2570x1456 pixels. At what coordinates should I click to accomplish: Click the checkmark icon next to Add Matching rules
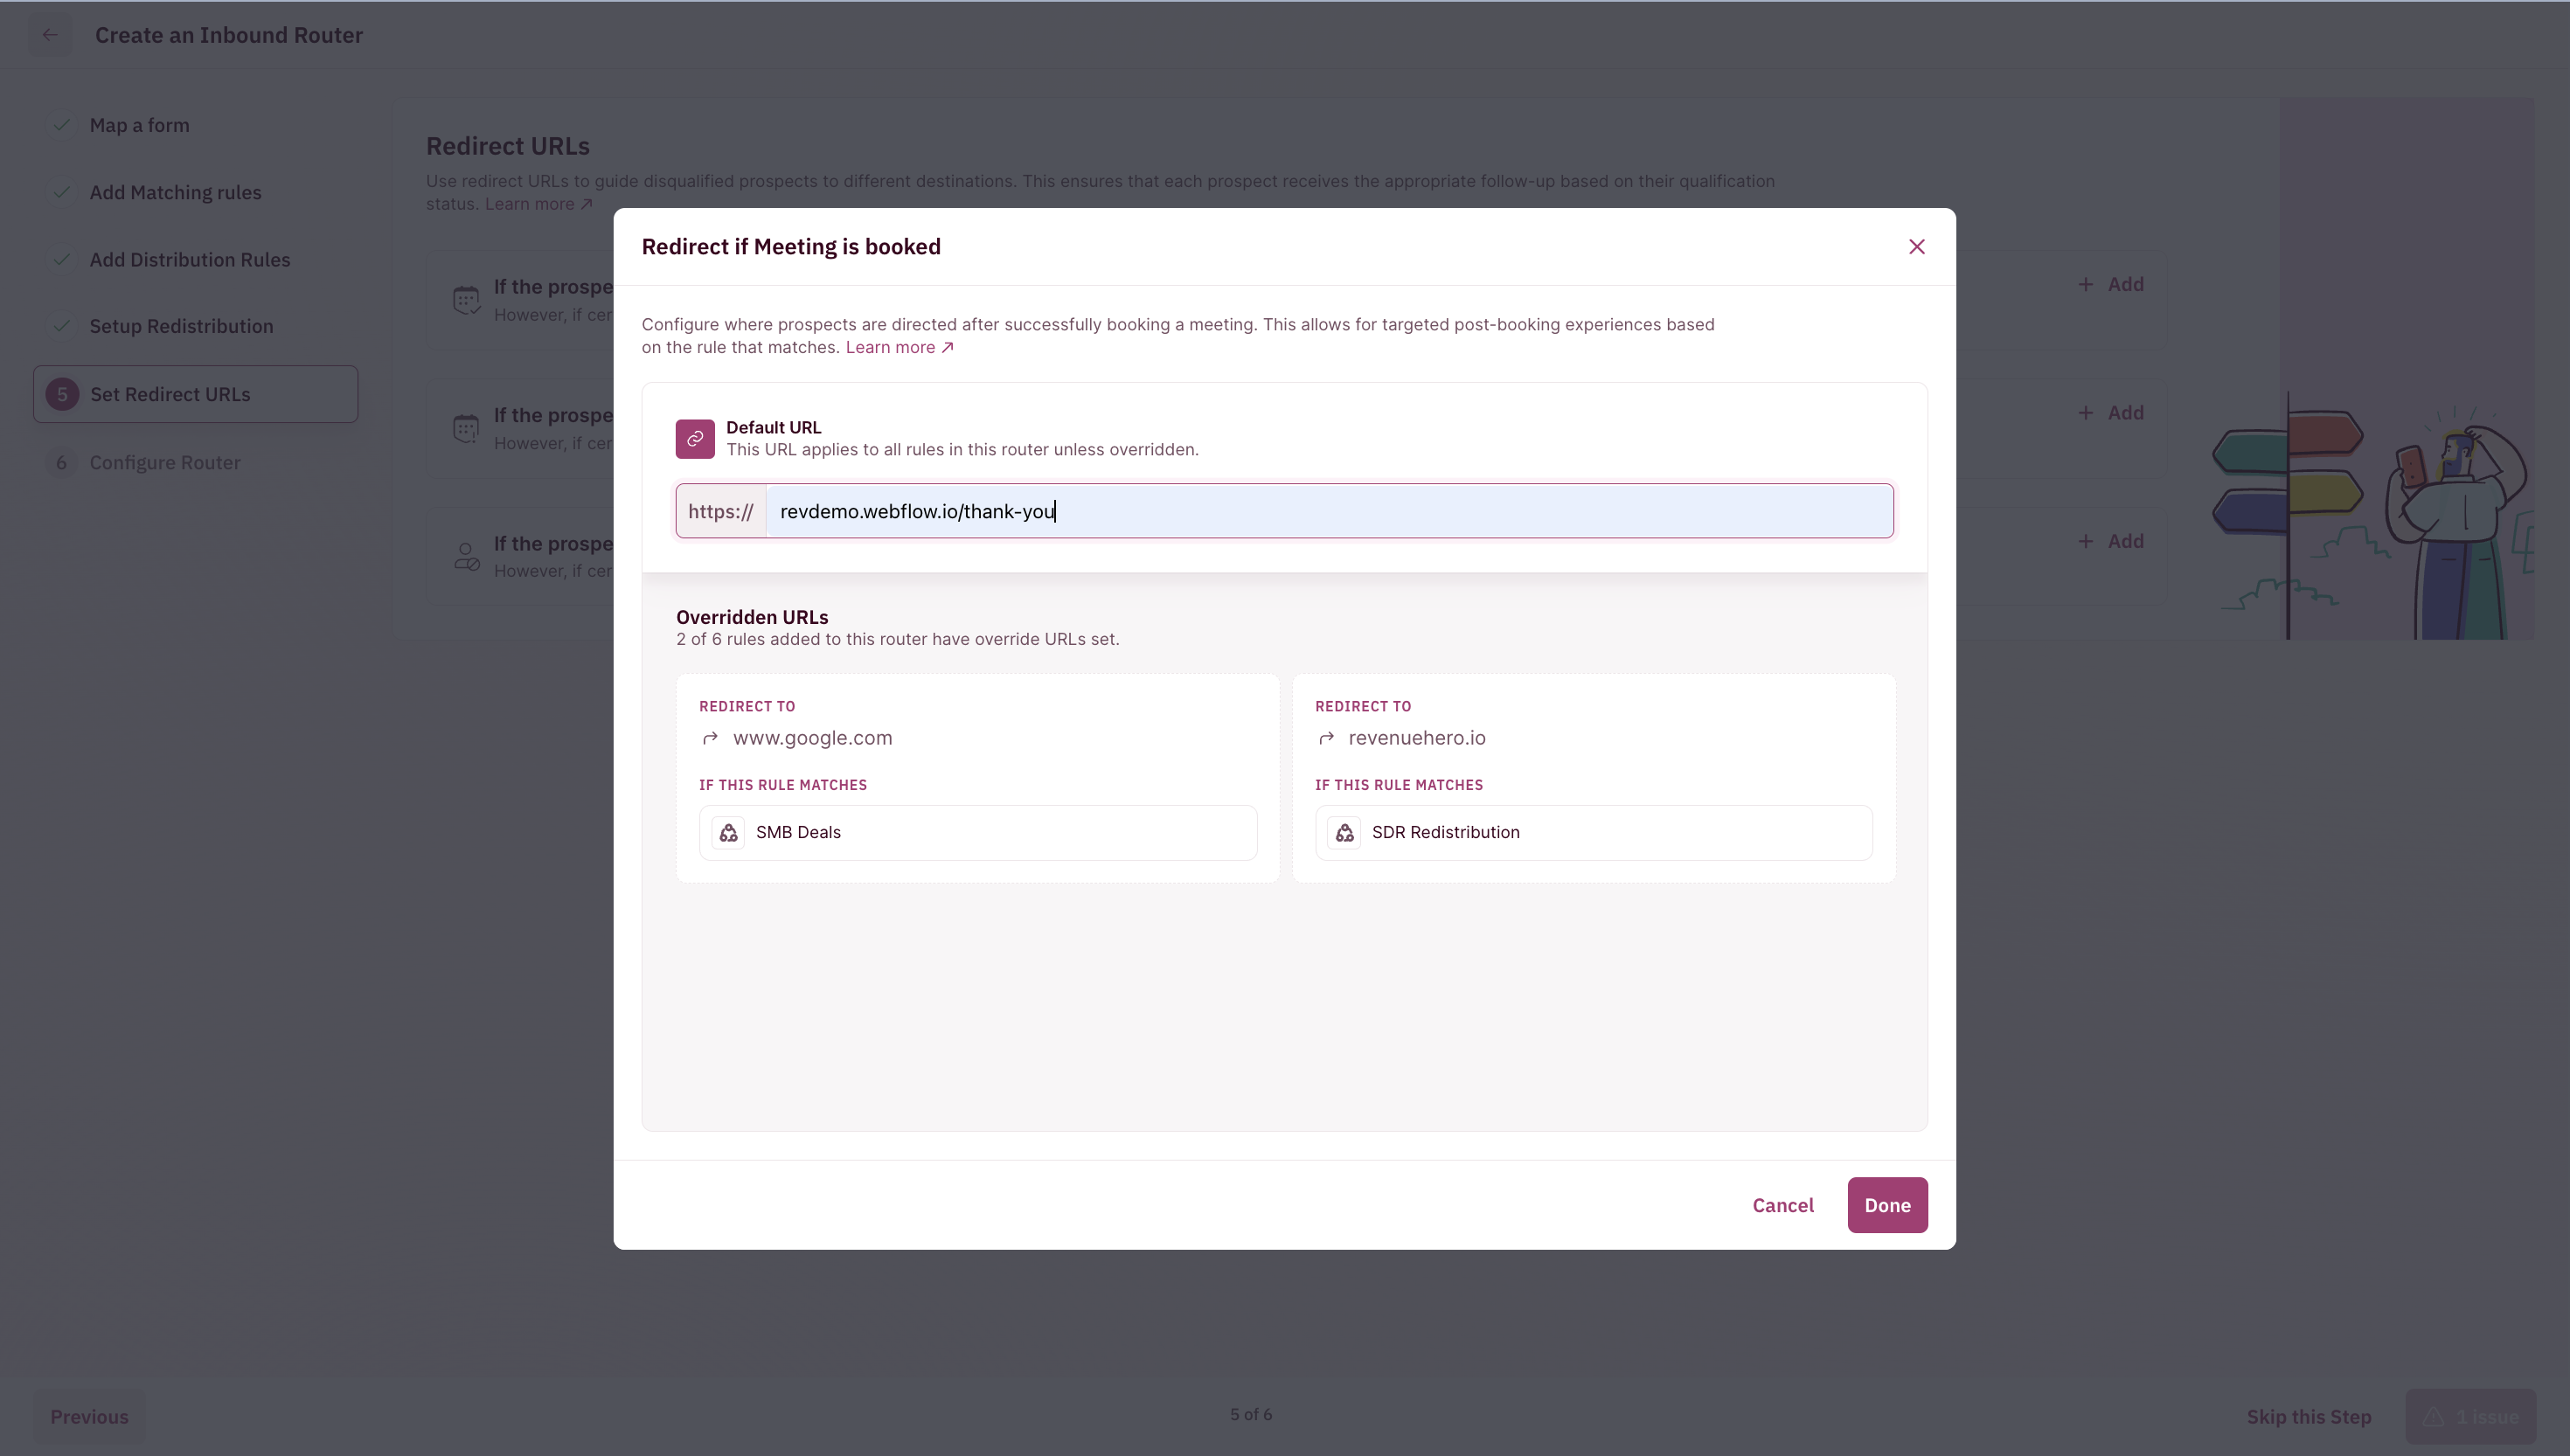click(x=62, y=192)
